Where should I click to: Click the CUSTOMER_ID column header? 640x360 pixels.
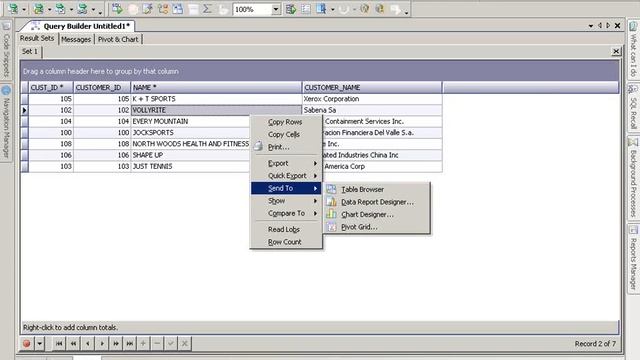tap(102, 87)
